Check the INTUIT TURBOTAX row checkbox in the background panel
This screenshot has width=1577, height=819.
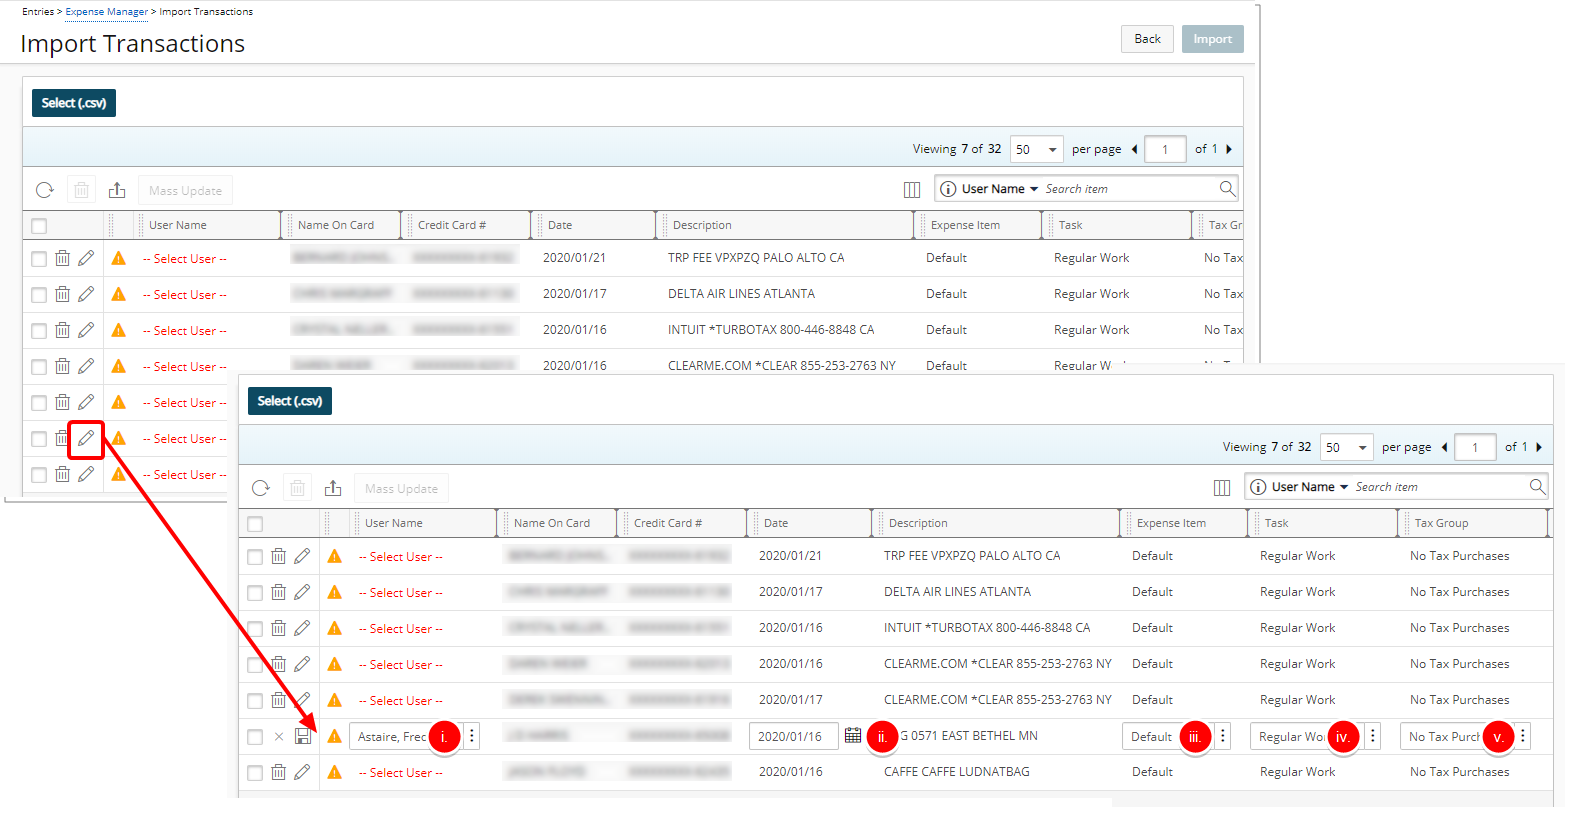[x=39, y=331]
